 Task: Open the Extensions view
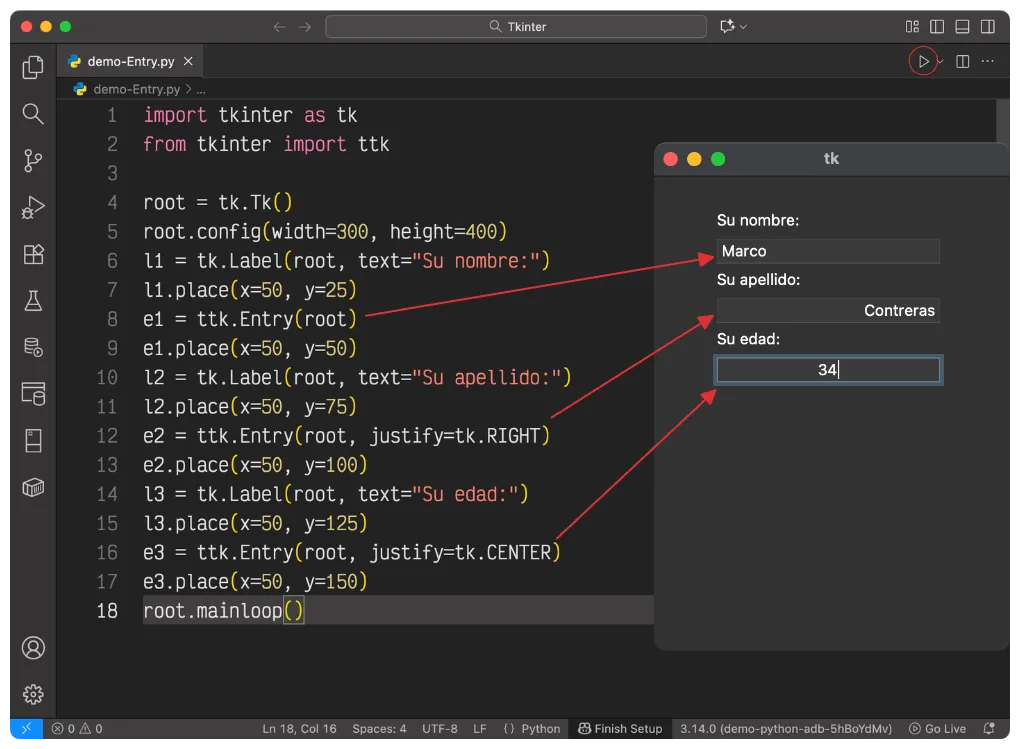coord(33,254)
